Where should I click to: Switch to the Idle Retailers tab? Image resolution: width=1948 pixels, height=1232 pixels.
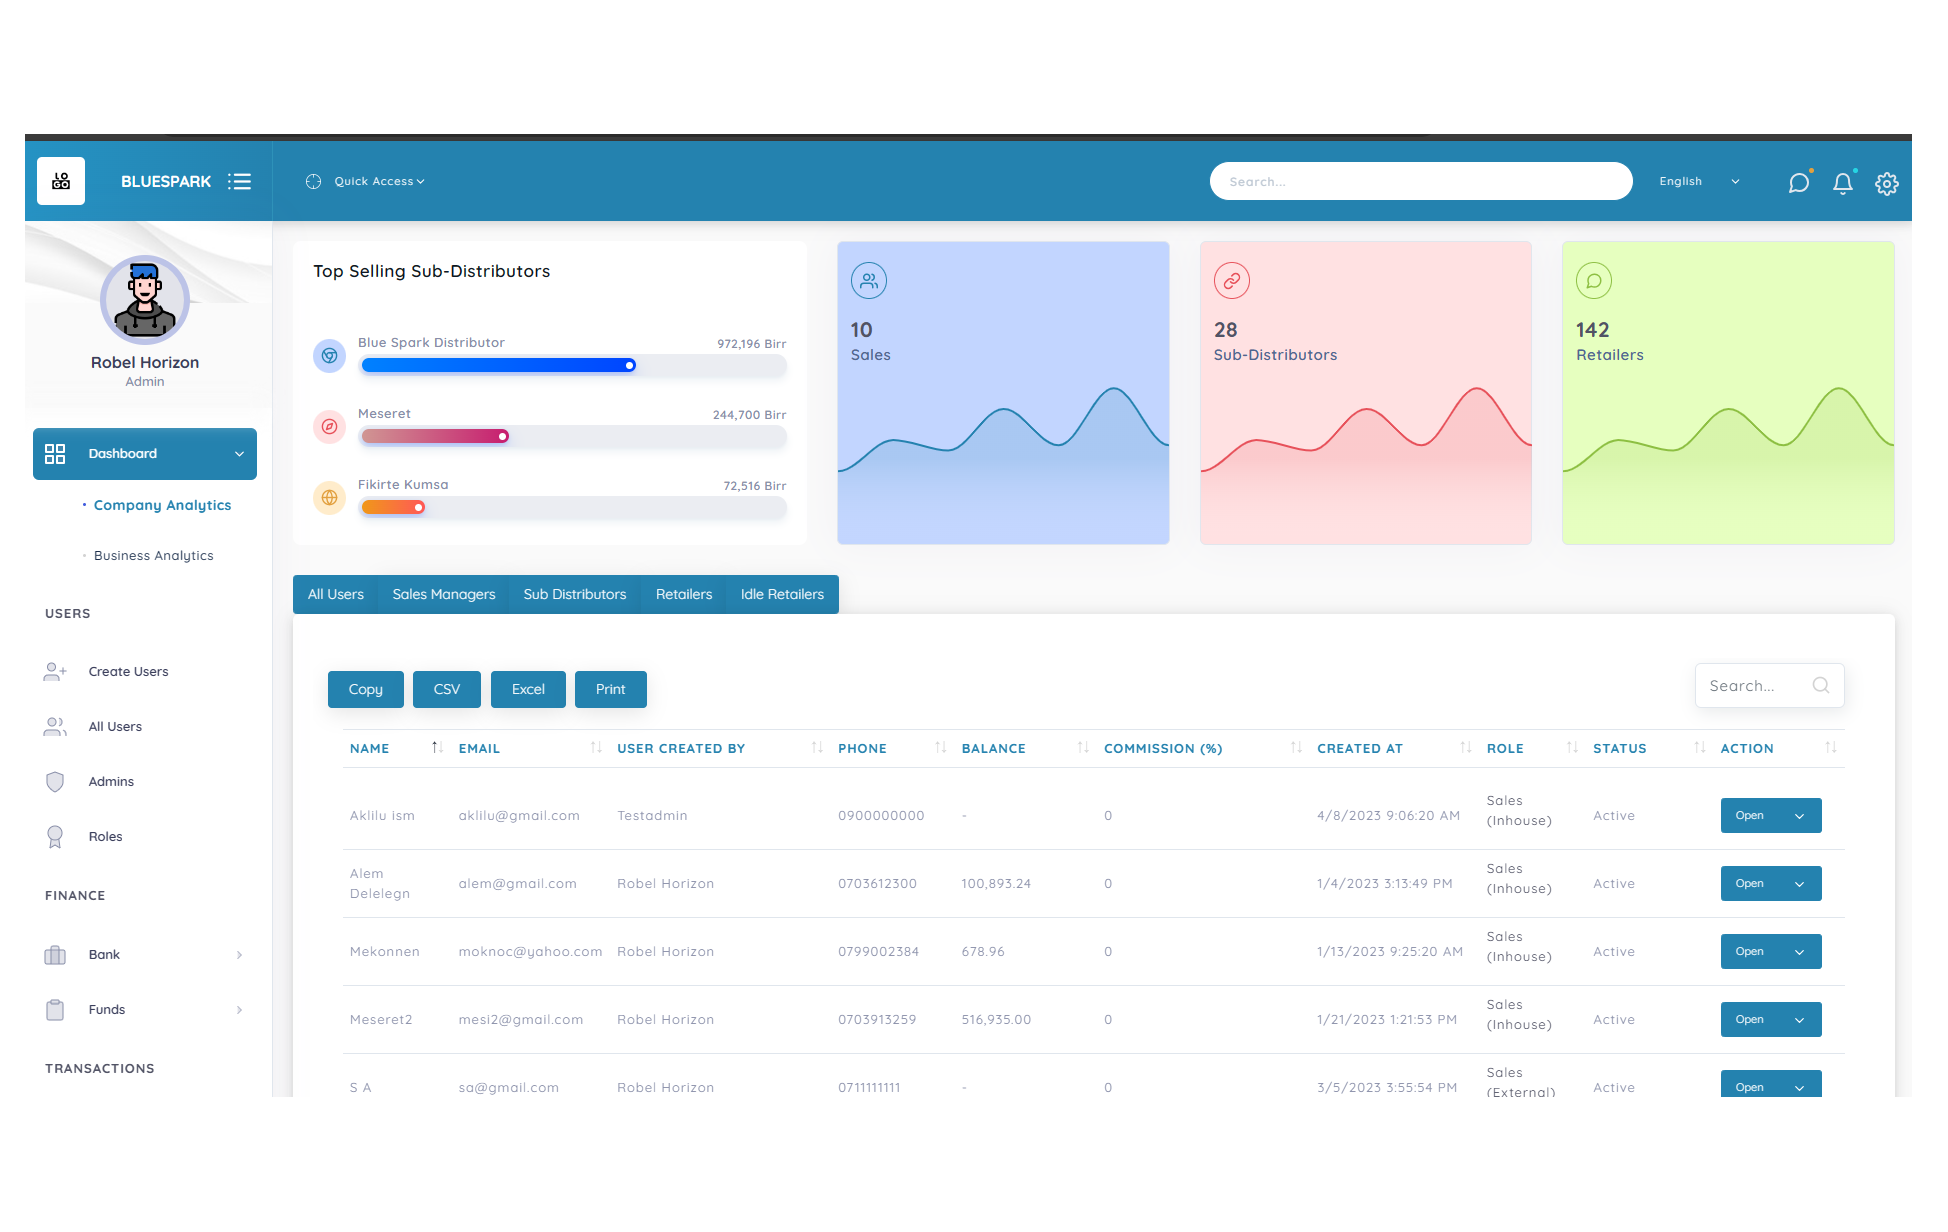782,594
